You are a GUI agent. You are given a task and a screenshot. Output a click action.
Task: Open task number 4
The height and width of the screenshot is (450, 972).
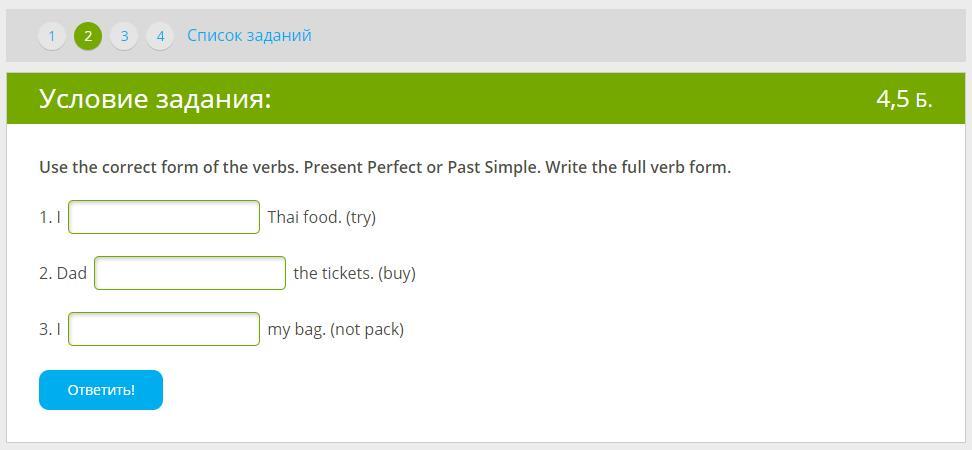tap(160, 36)
